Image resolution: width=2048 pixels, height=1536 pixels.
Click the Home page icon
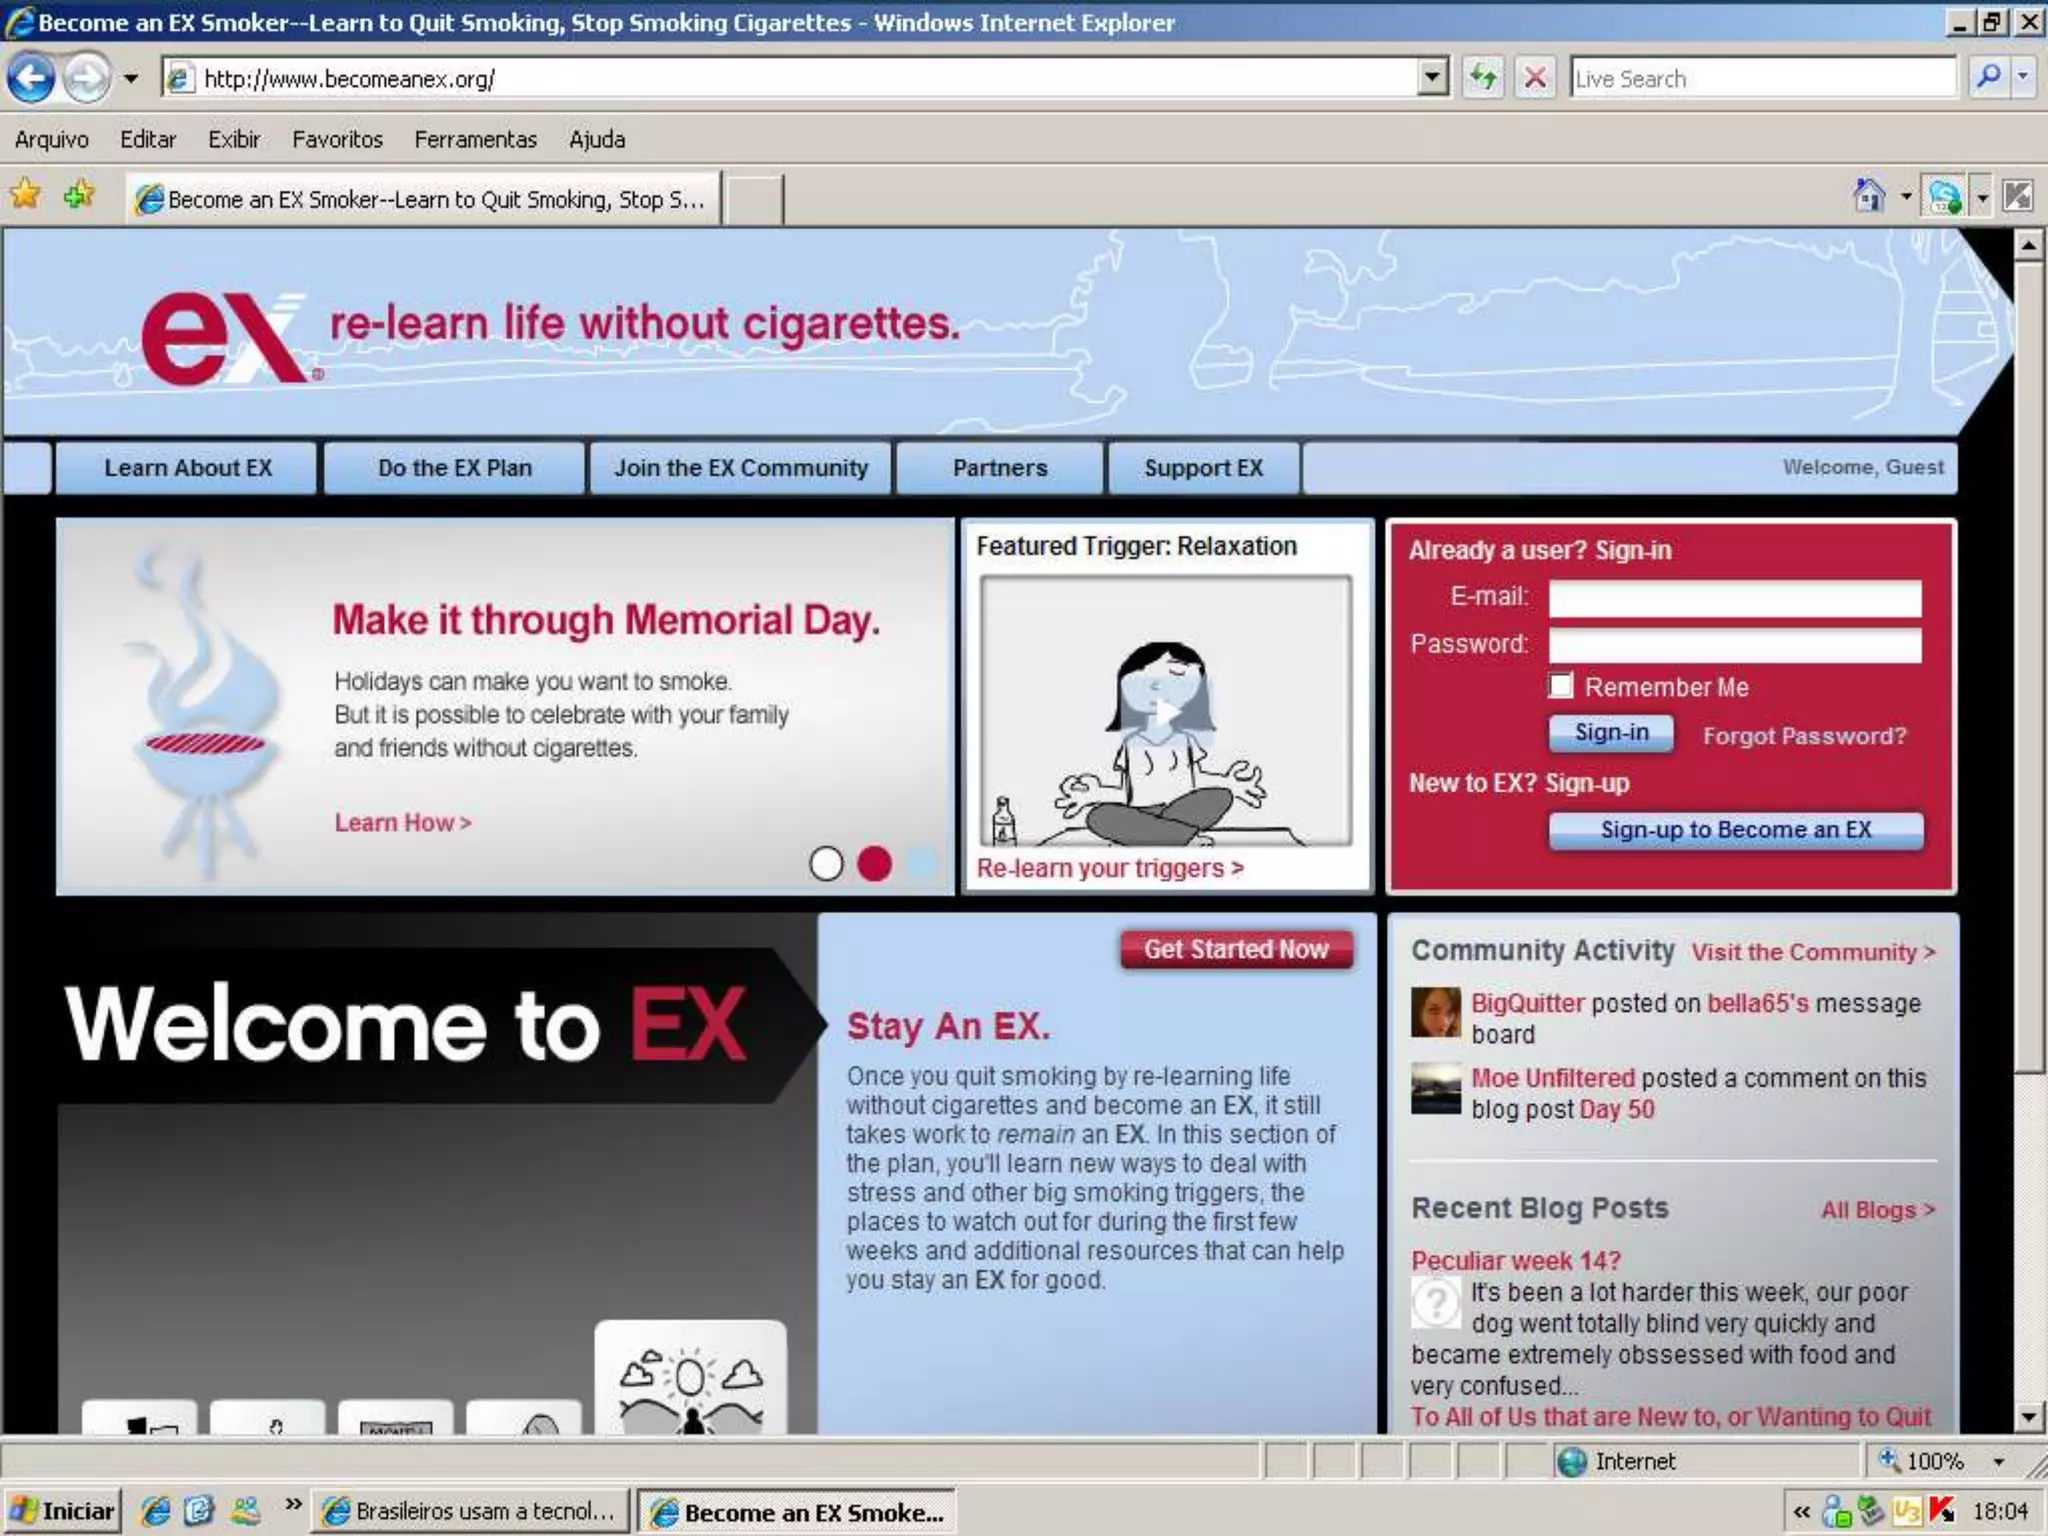[1869, 196]
